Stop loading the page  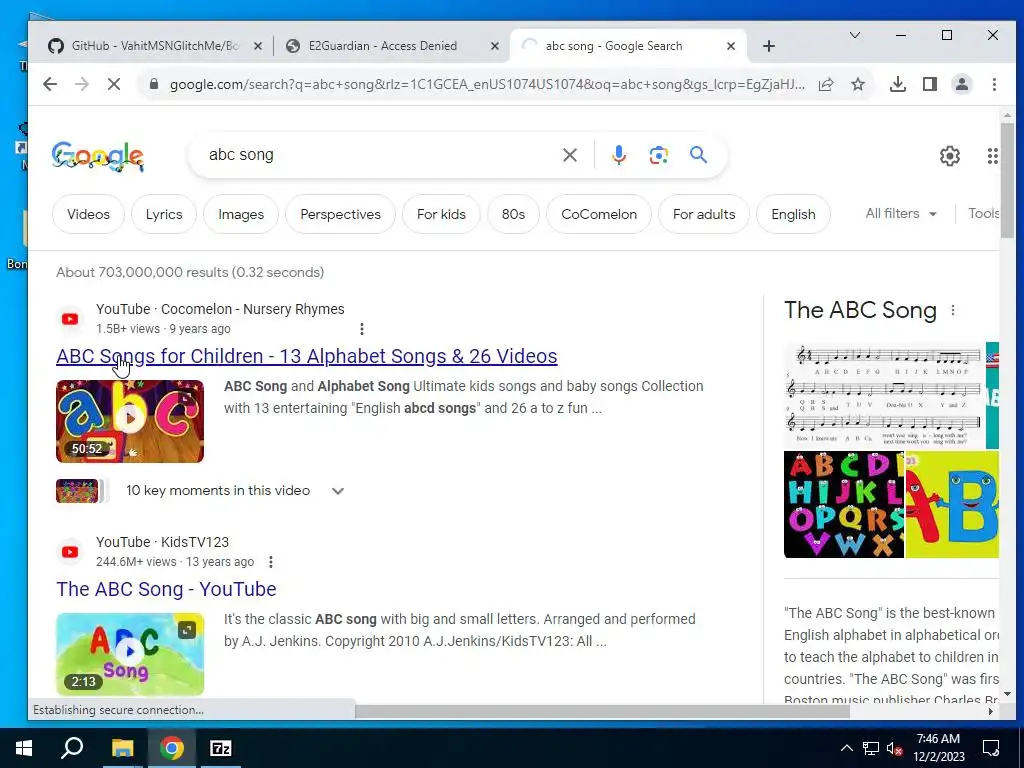114,84
